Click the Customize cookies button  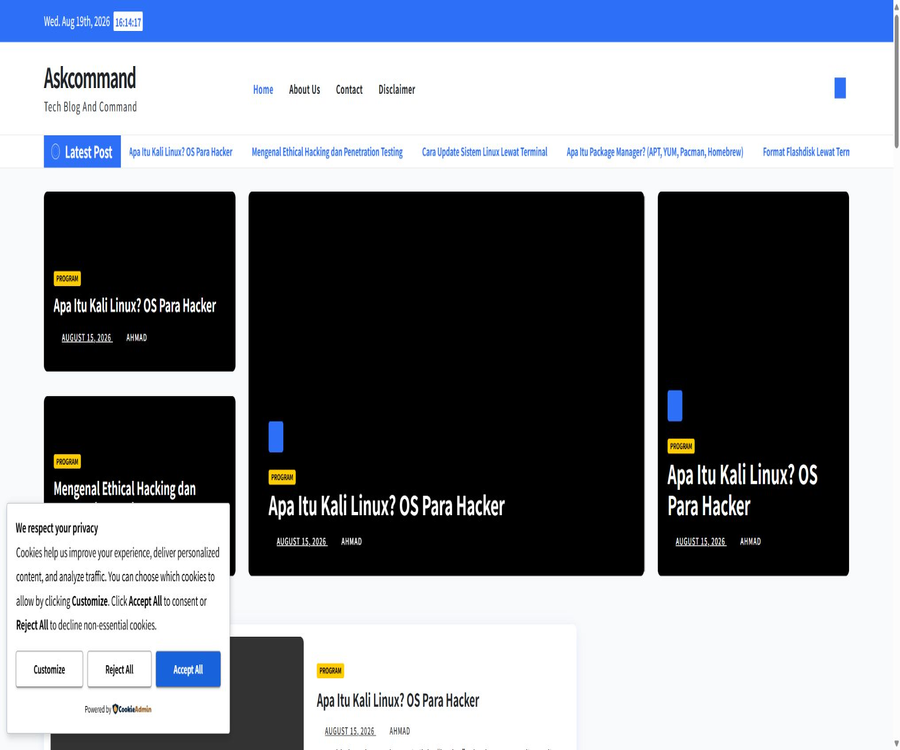(49, 669)
